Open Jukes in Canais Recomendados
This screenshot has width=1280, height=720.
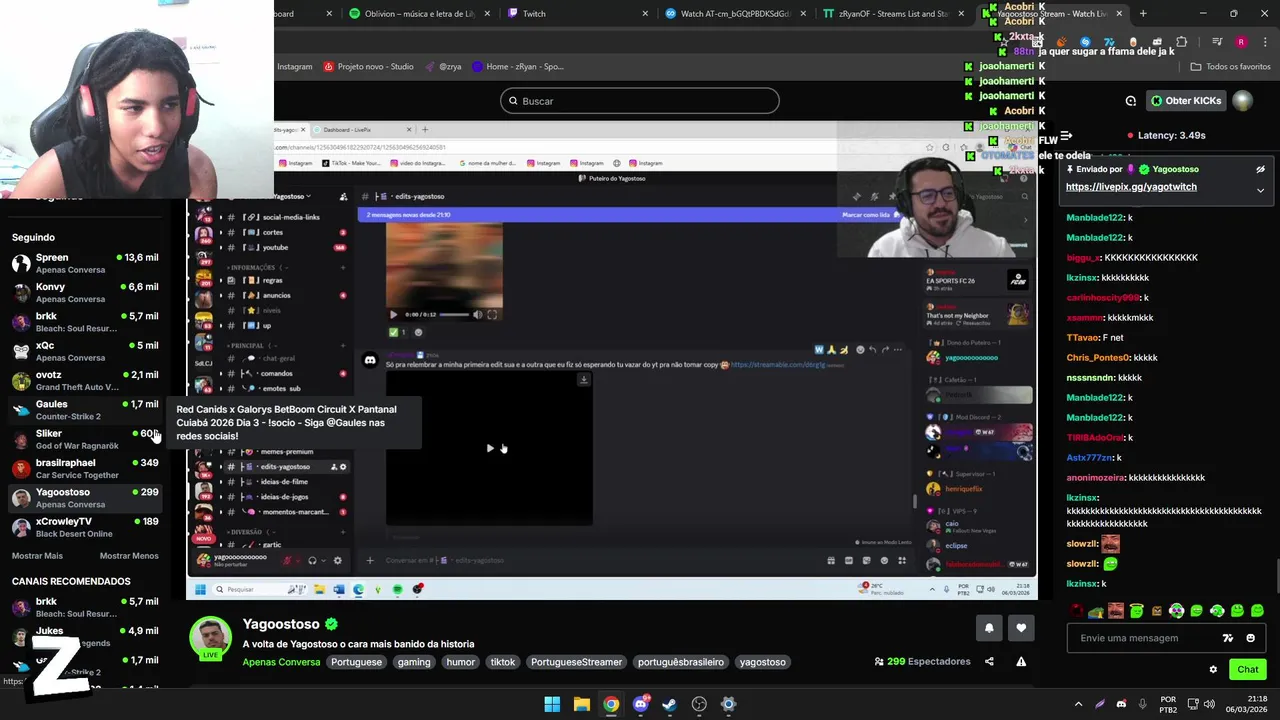coord(85,636)
